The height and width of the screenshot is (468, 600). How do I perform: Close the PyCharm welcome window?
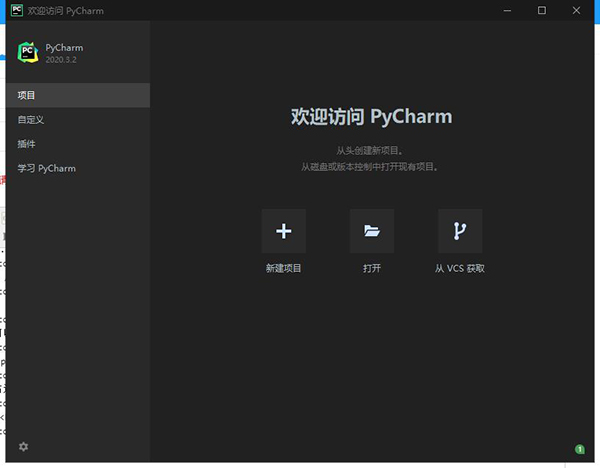tap(576, 11)
